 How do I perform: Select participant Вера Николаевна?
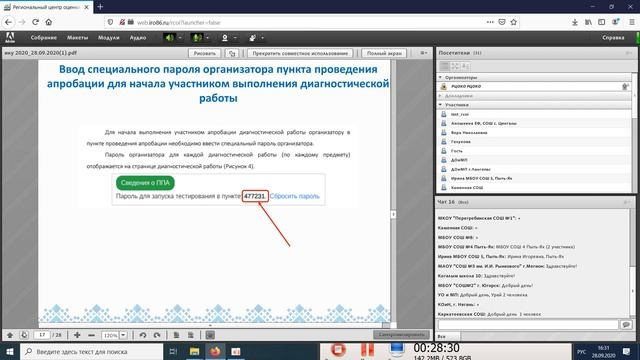click(534, 133)
